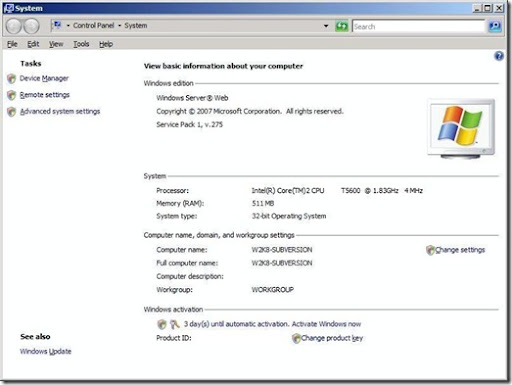Viewport: 512px width, 385px height.
Task: Select the 'WORKGROUP' value text
Action: point(273,290)
